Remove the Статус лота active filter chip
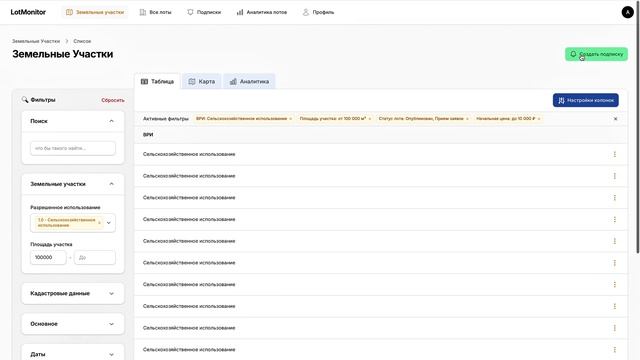The width and height of the screenshot is (640, 360). point(467,119)
